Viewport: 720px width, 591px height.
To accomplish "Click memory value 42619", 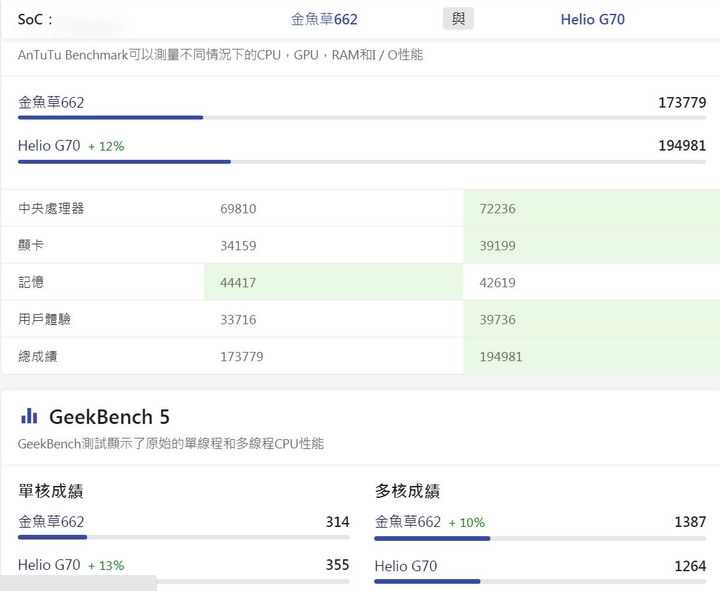I will pos(497,282).
